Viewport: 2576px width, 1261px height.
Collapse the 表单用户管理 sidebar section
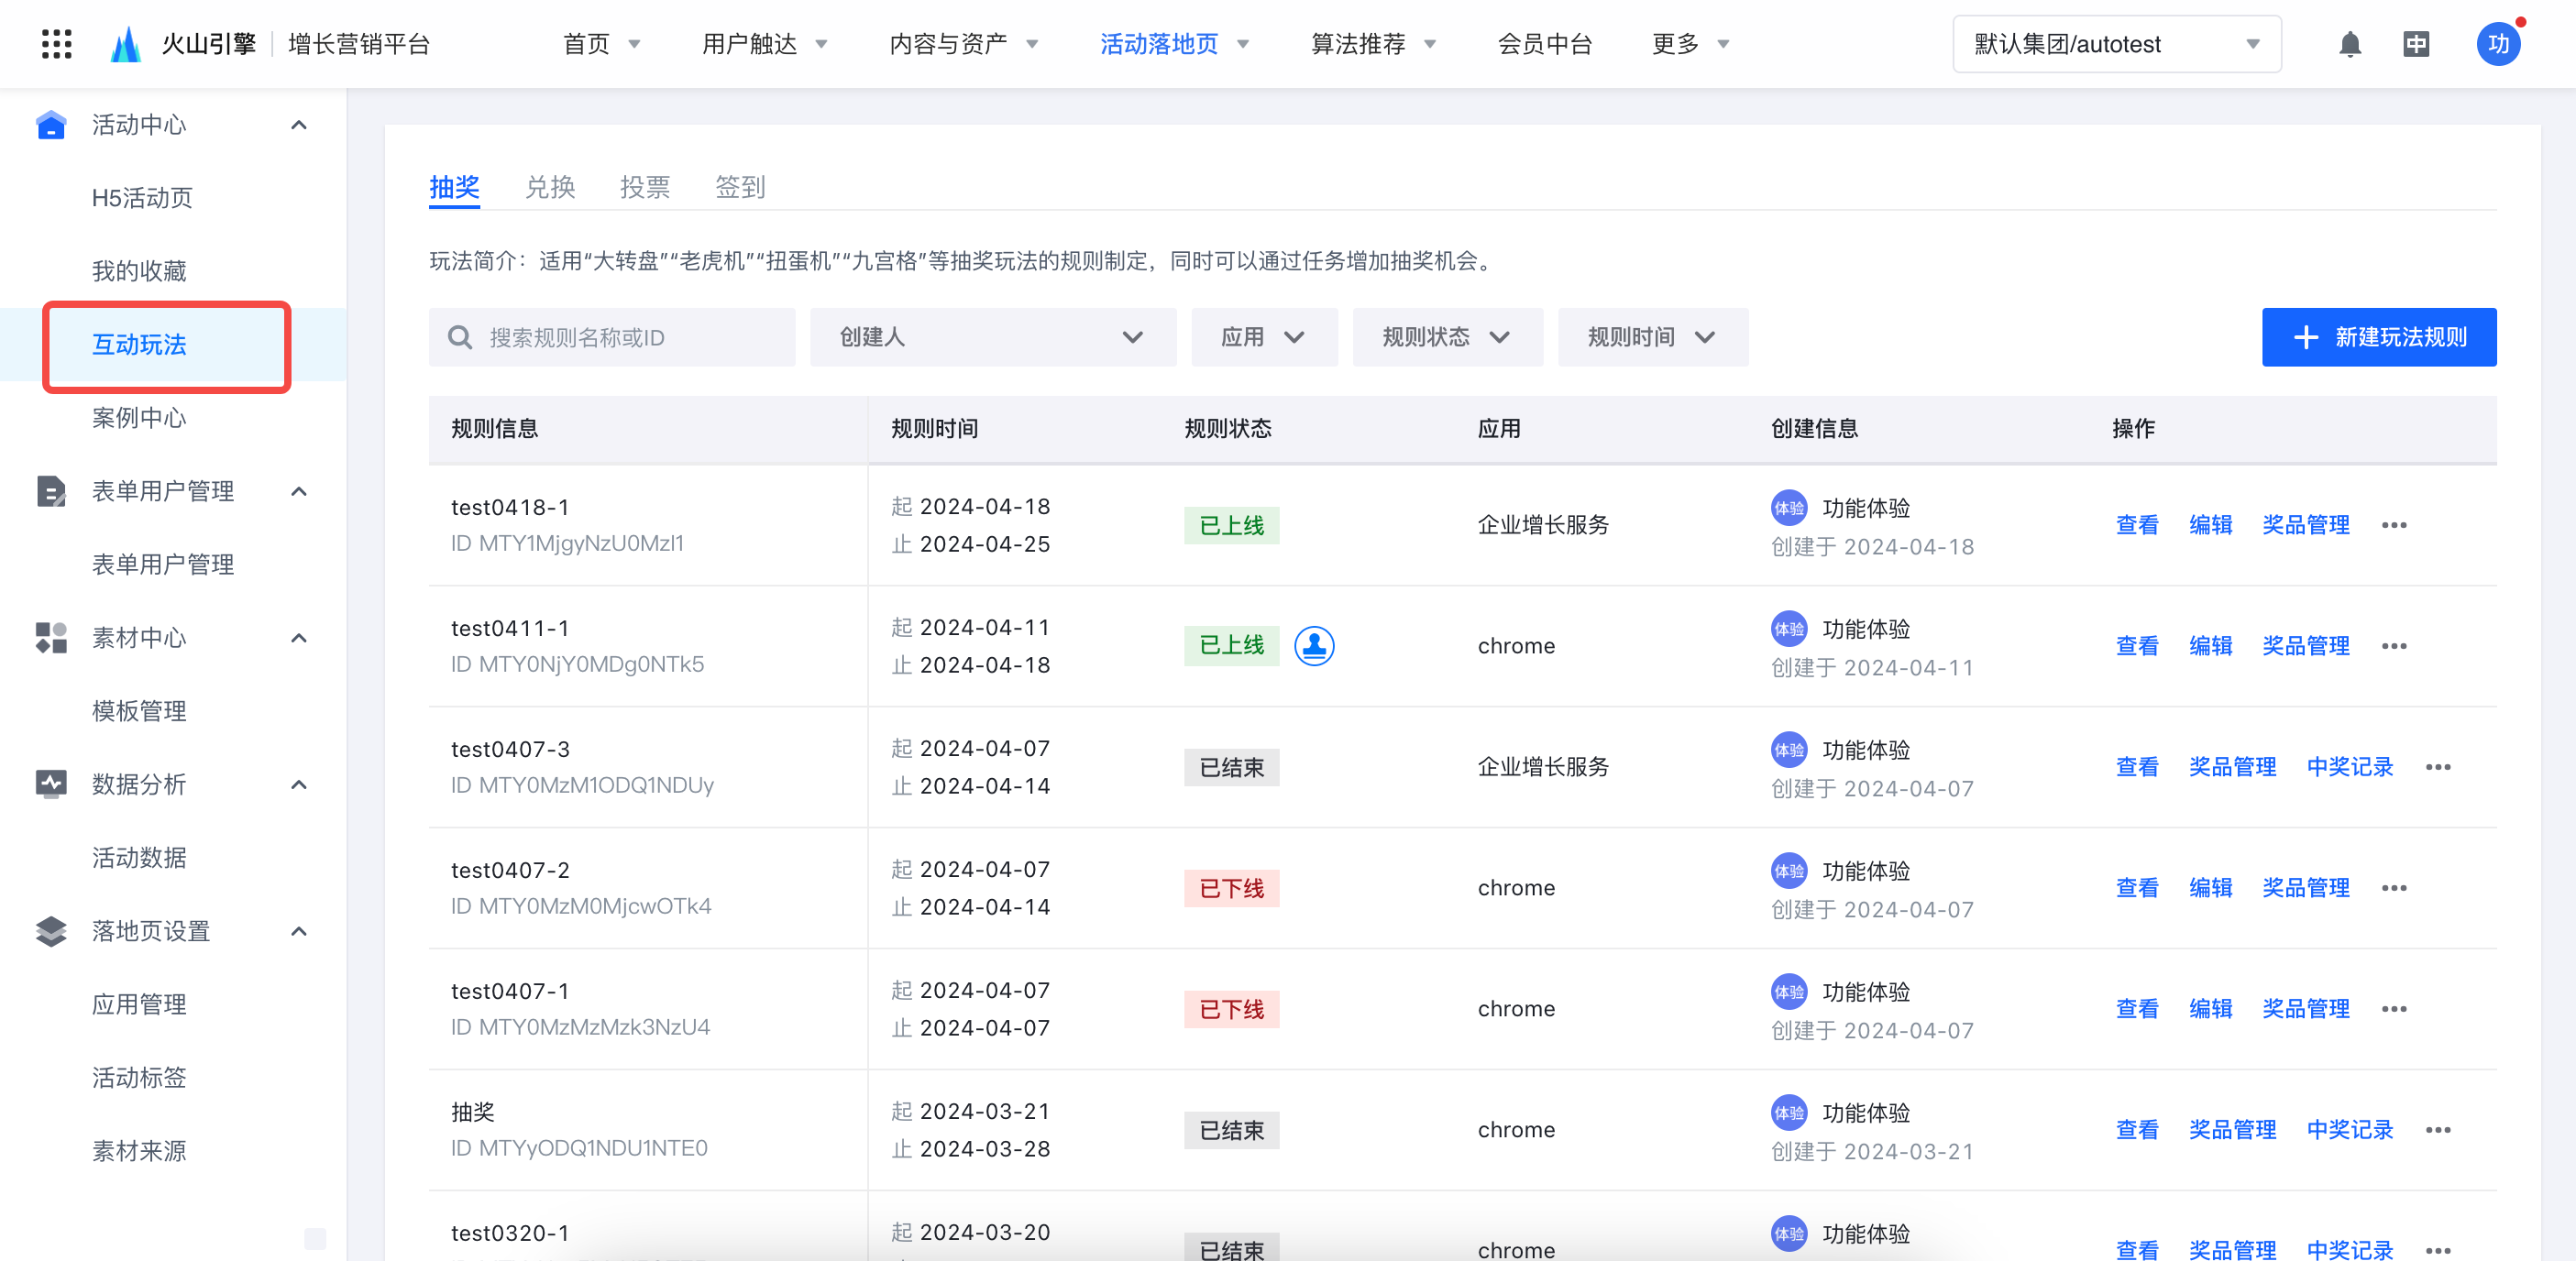(x=298, y=491)
